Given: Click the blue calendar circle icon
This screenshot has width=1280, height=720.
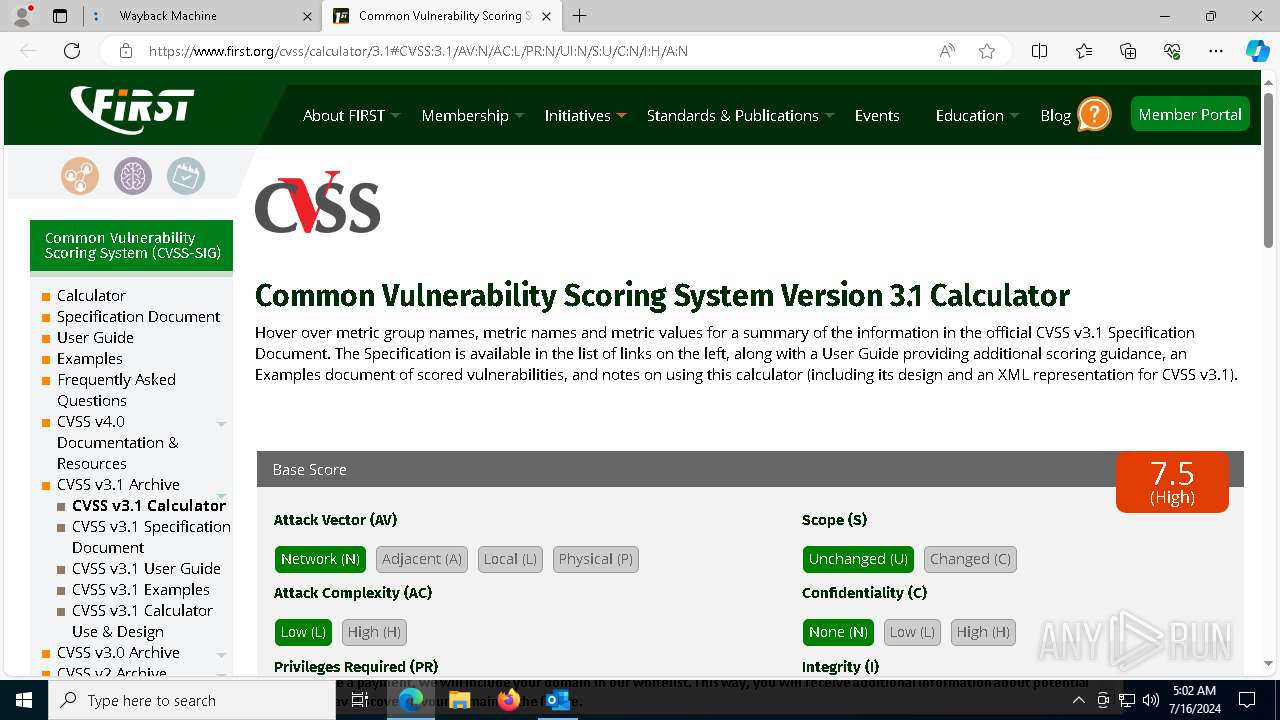Looking at the screenshot, I should click(186, 176).
